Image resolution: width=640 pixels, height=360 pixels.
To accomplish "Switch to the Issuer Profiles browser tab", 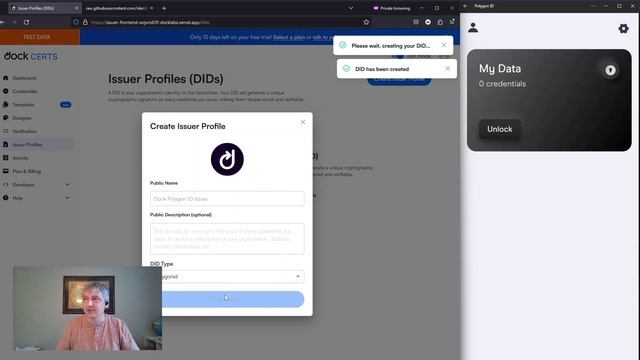I will point(43,8).
